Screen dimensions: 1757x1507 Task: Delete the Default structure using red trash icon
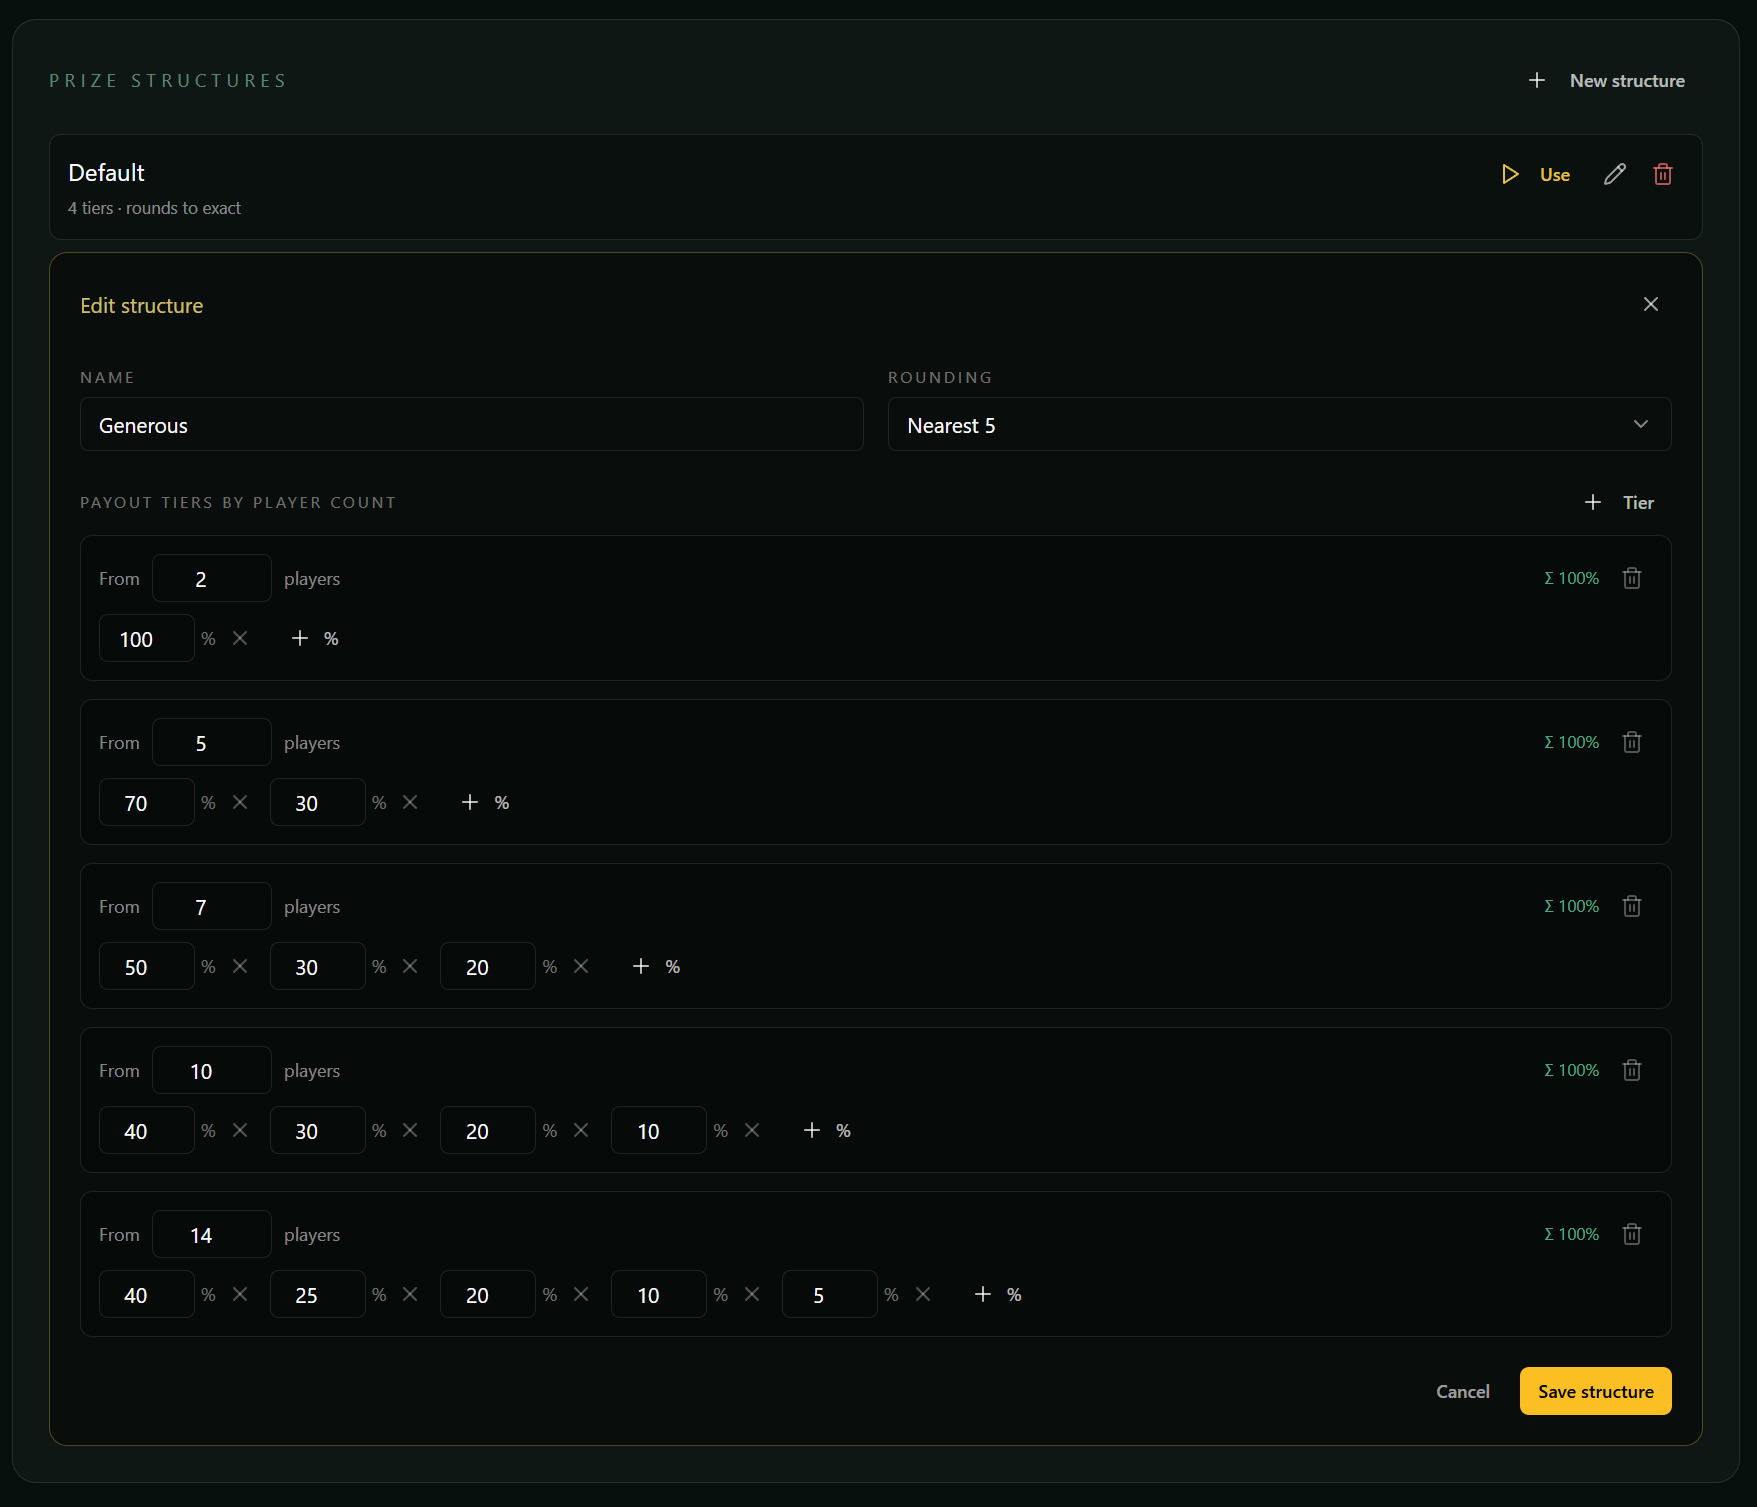coord(1662,174)
